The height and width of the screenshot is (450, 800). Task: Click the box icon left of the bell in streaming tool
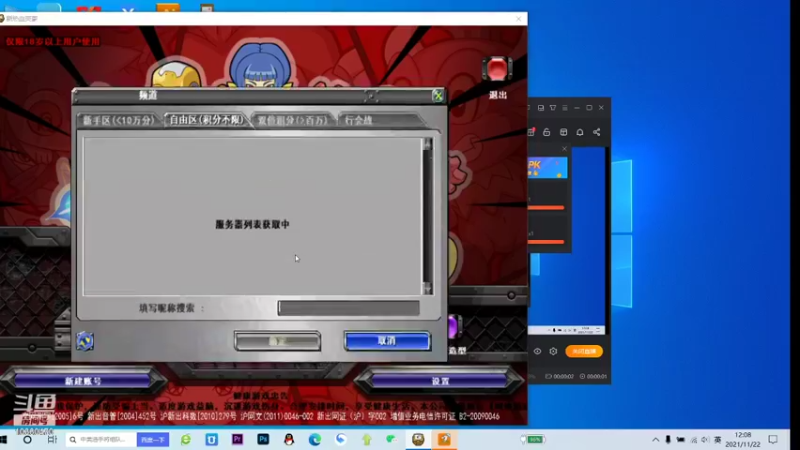coord(563,132)
